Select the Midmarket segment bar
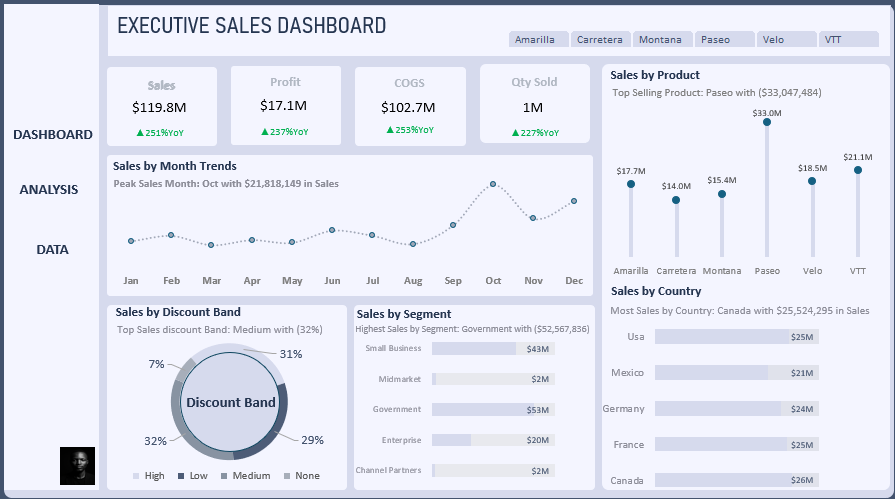 click(x=434, y=379)
